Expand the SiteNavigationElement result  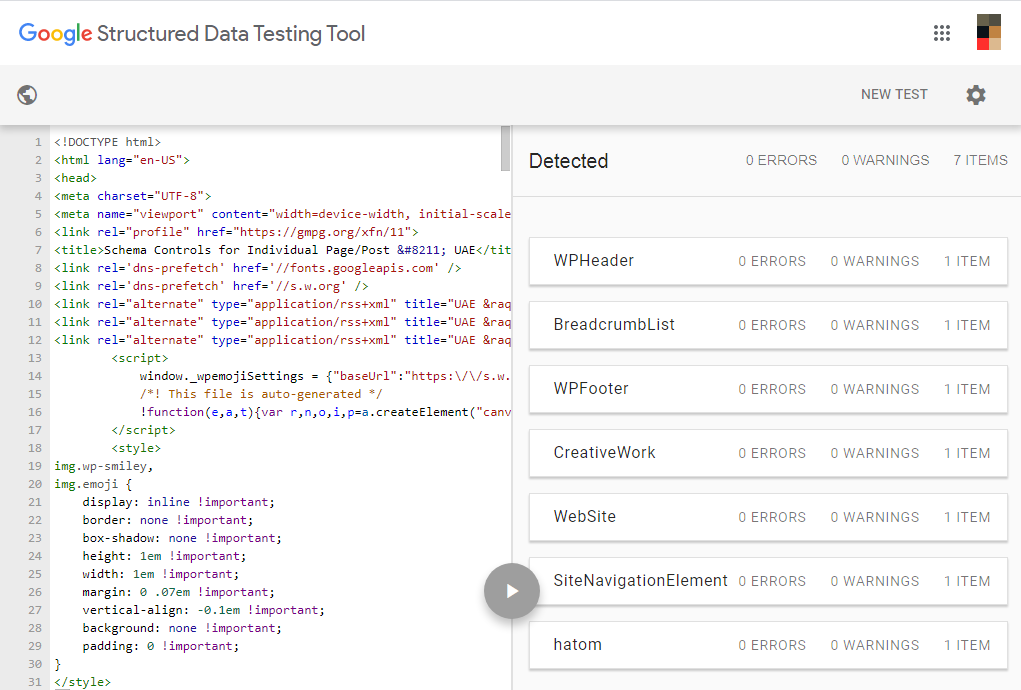click(x=767, y=581)
